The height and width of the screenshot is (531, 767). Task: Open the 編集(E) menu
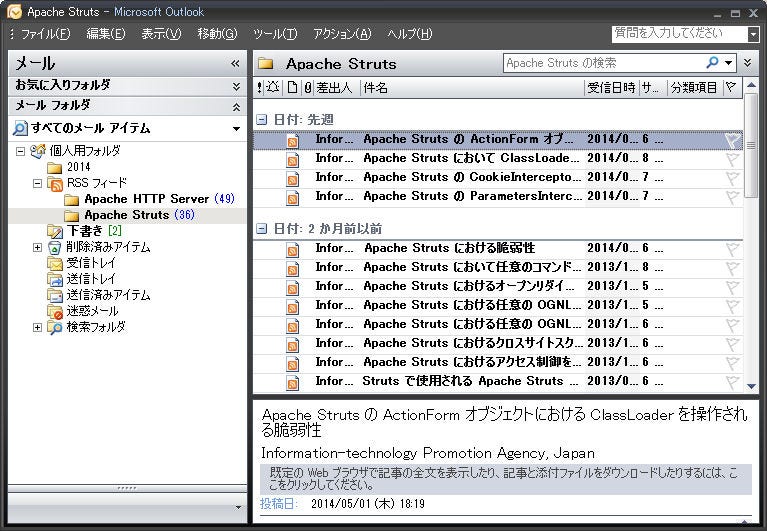point(106,34)
